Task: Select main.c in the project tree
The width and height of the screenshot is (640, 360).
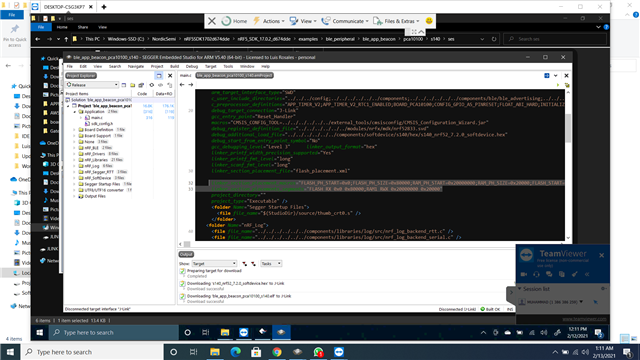Action: [97, 118]
